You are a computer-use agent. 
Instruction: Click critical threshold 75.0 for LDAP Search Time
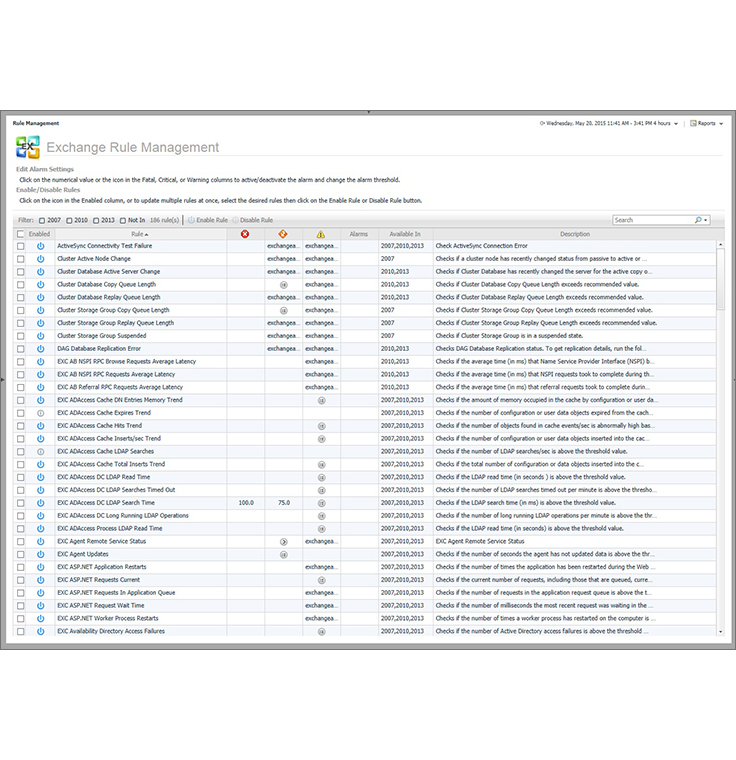click(x=284, y=503)
